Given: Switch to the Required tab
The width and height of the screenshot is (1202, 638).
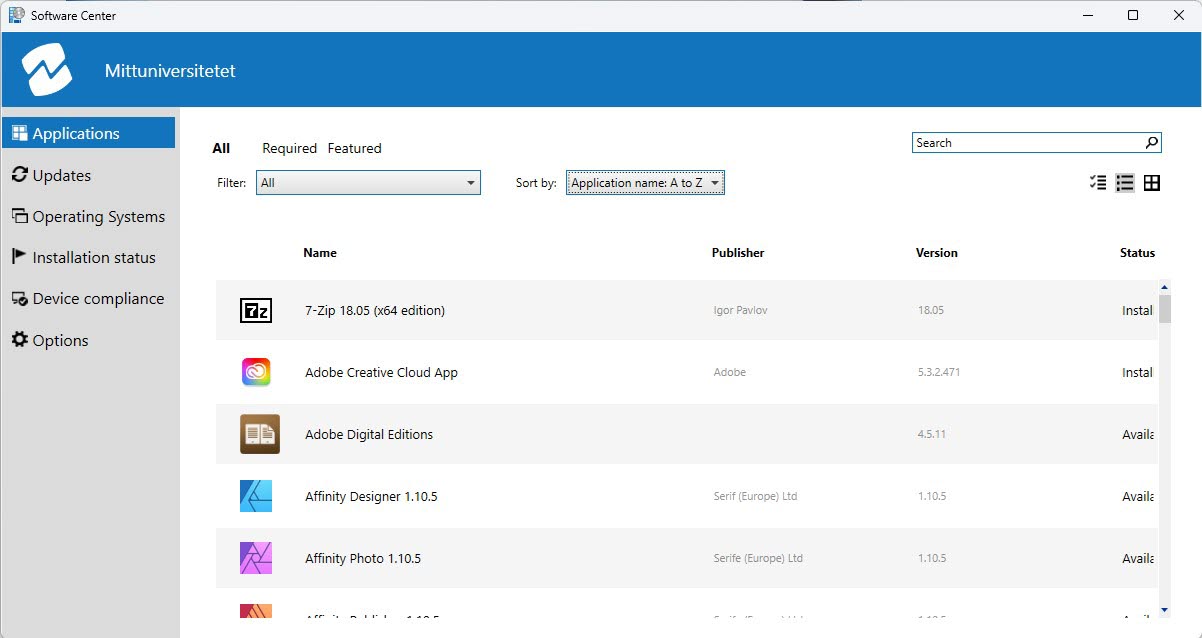Looking at the screenshot, I should point(289,148).
